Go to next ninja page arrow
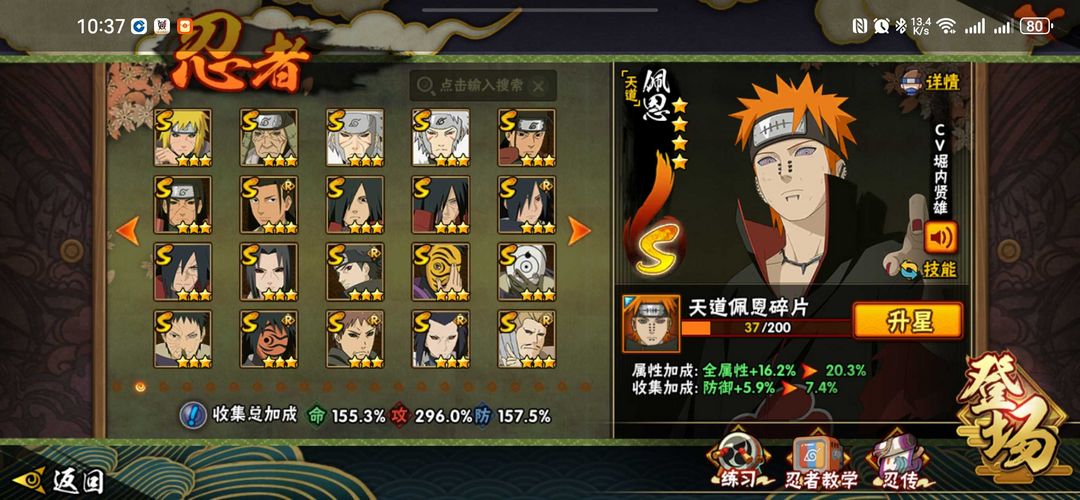Image resolution: width=1080 pixels, height=500 pixels. [579, 231]
